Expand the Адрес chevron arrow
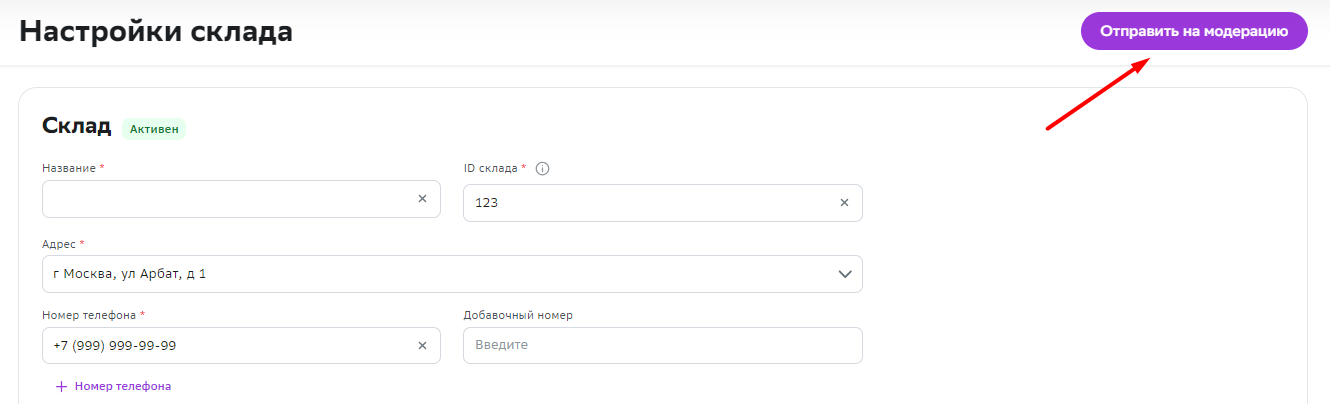This screenshot has width=1330, height=404. [x=845, y=274]
